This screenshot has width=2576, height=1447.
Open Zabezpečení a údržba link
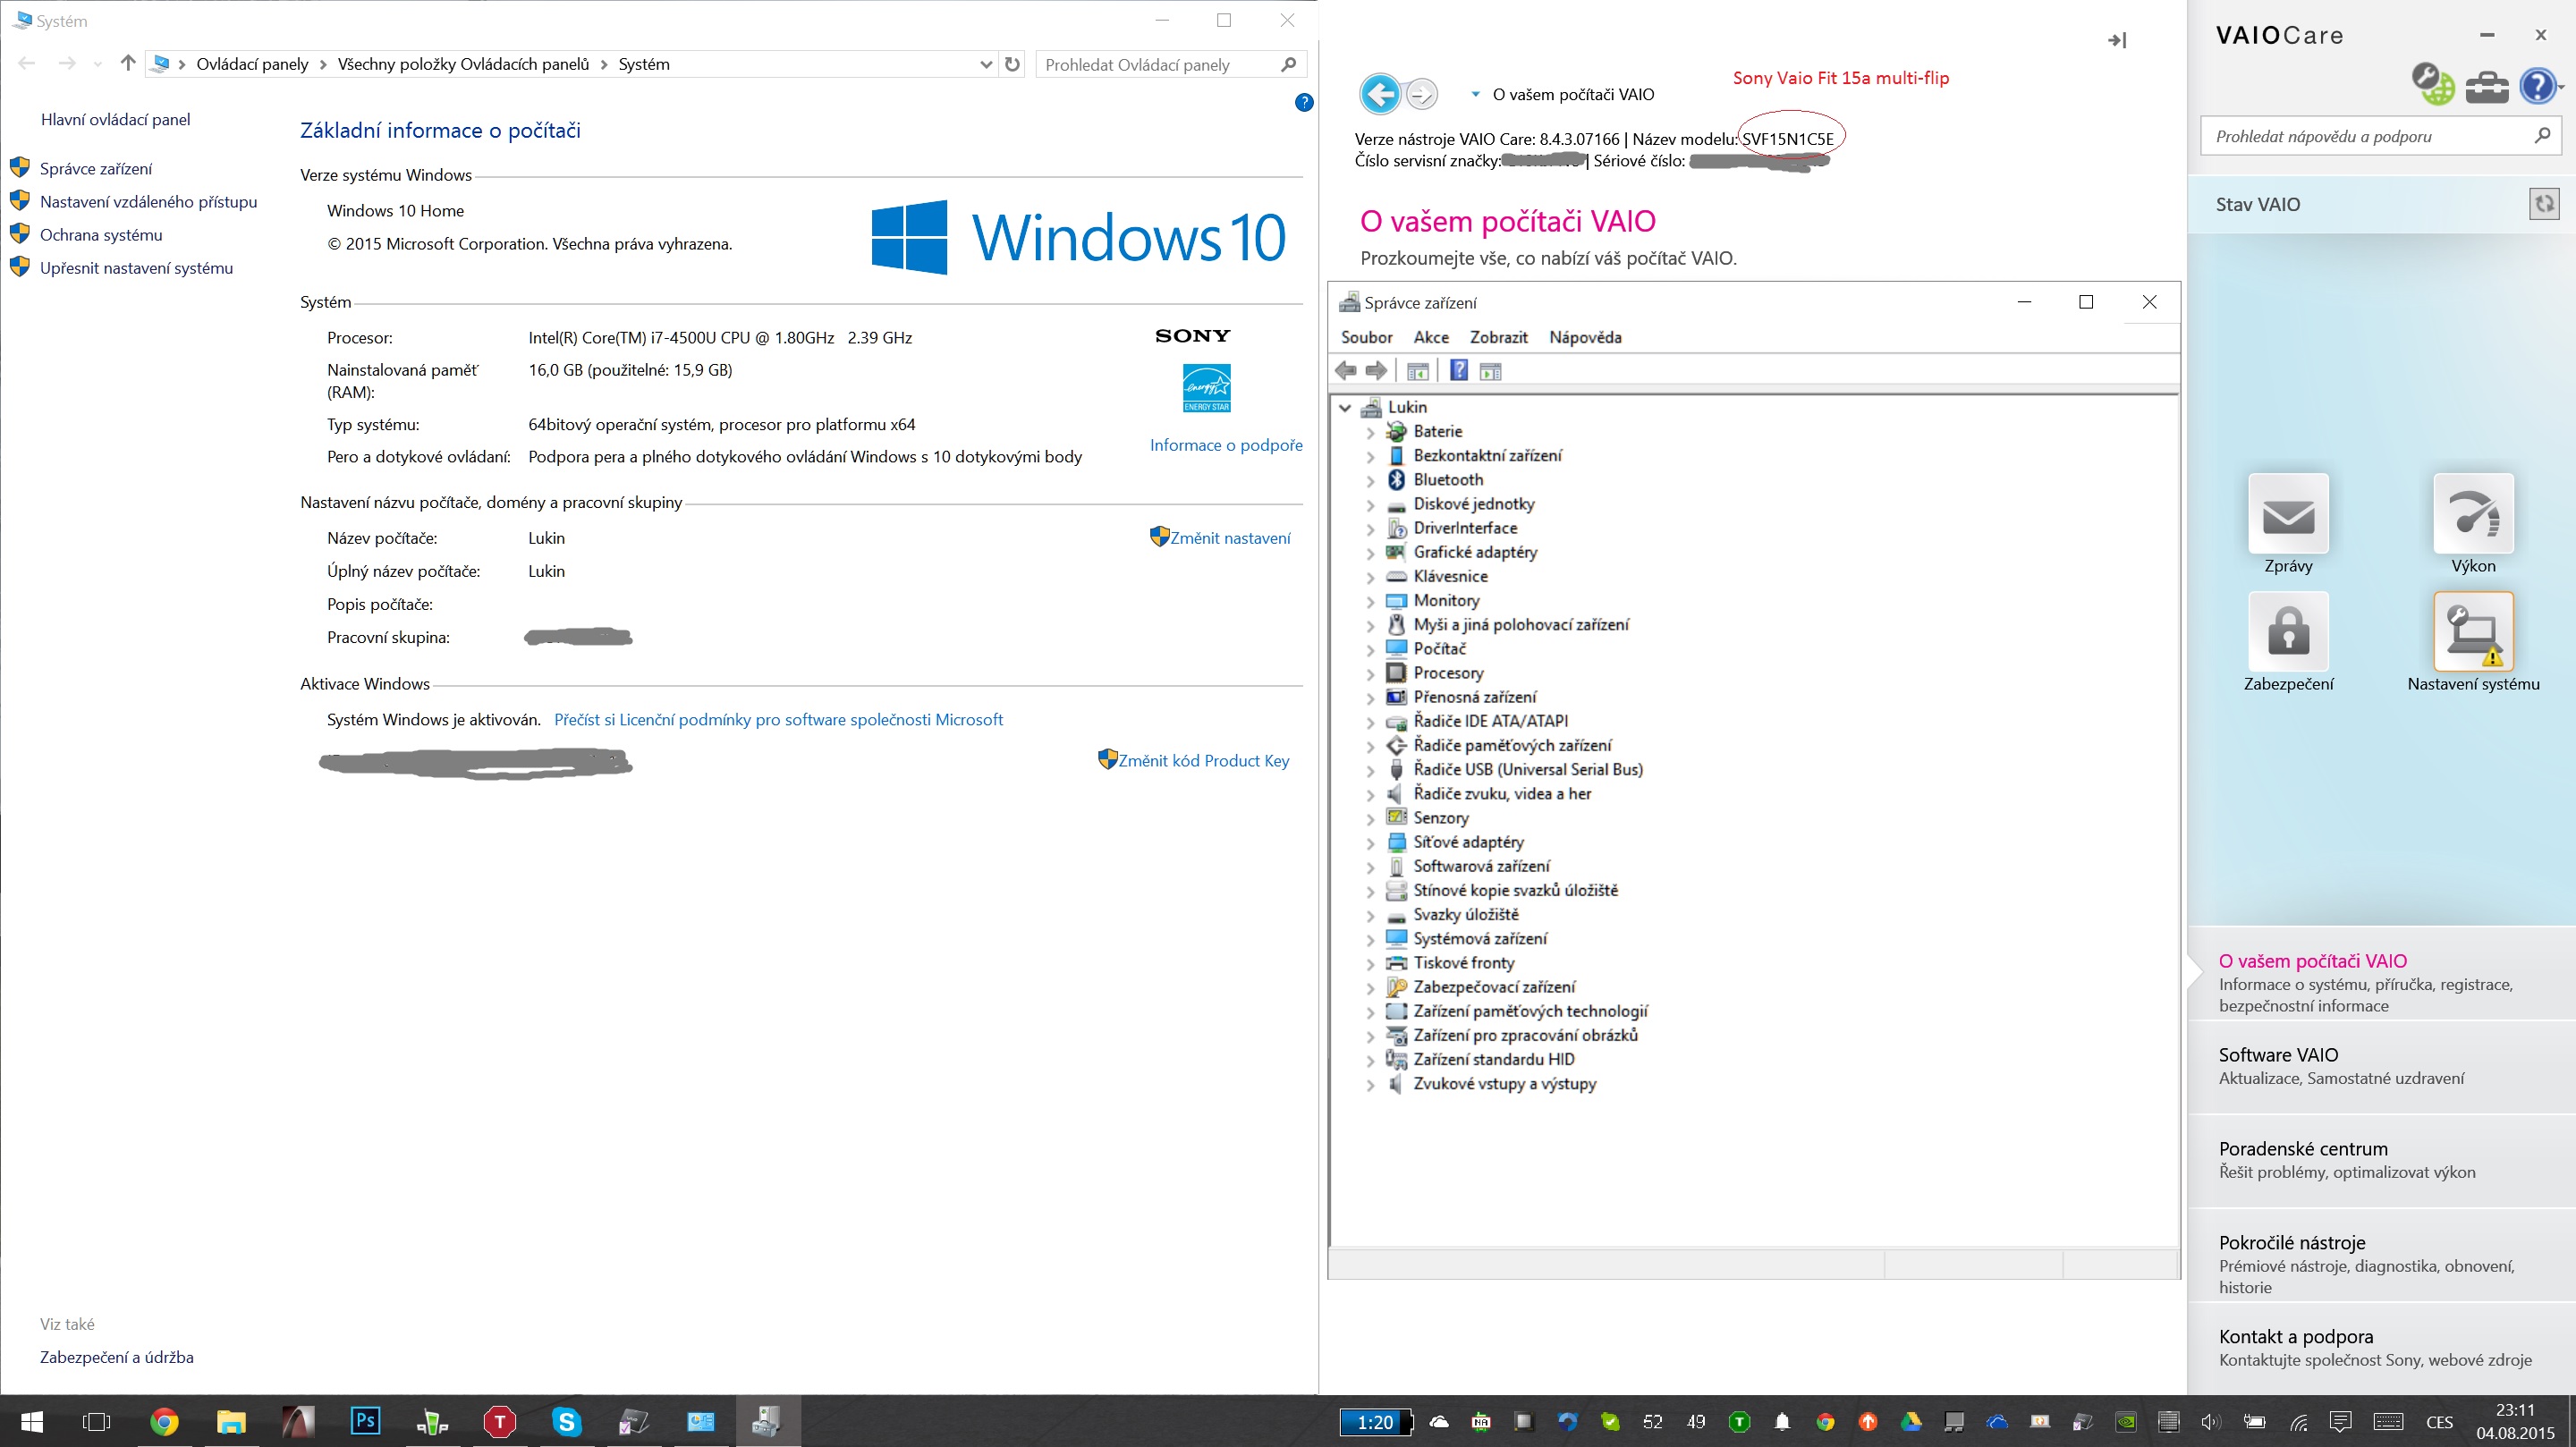(117, 1357)
